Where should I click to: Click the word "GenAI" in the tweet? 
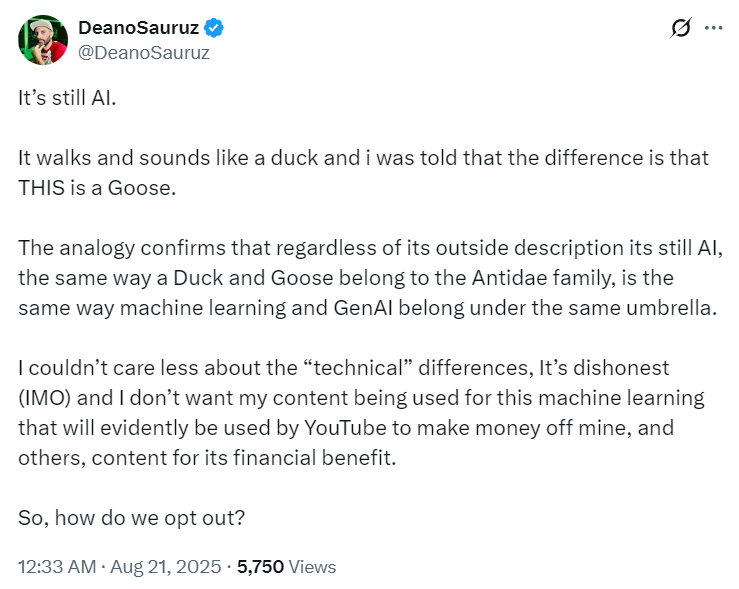363,308
